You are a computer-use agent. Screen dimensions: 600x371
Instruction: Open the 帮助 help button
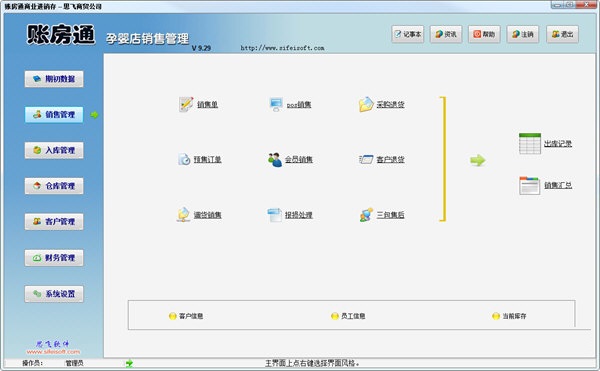pyautogui.click(x=484, y=34)
